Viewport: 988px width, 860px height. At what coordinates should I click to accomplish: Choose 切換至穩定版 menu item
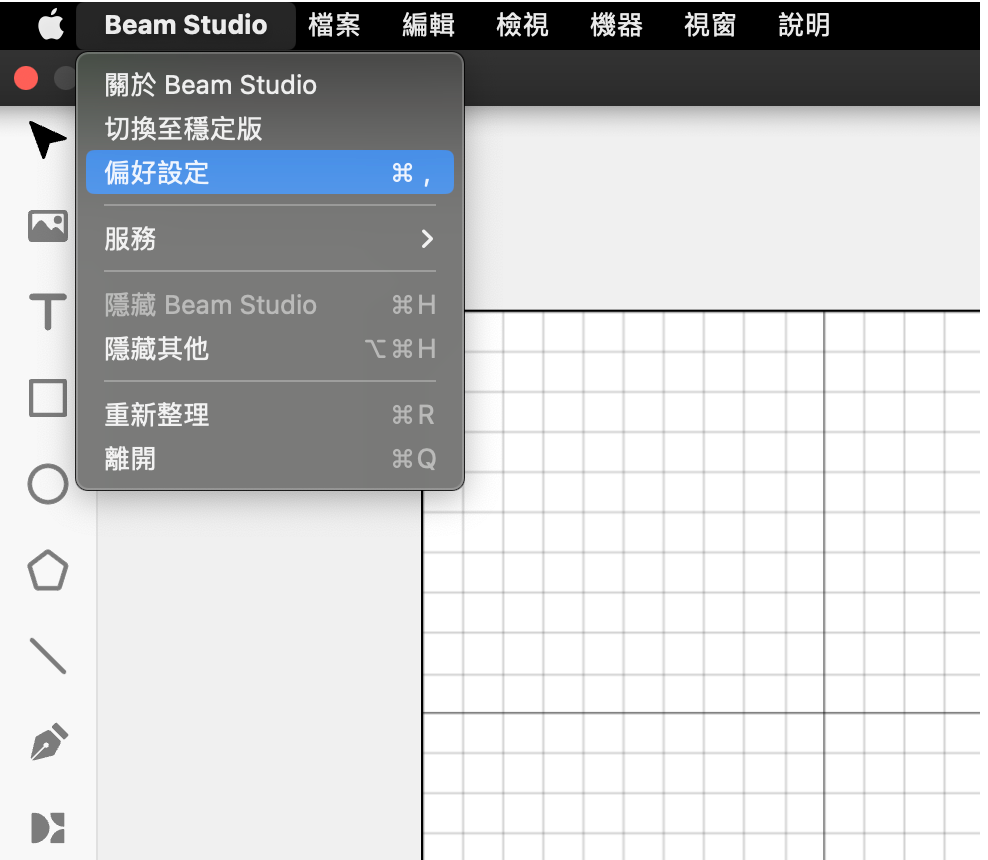tap(270, 129)
